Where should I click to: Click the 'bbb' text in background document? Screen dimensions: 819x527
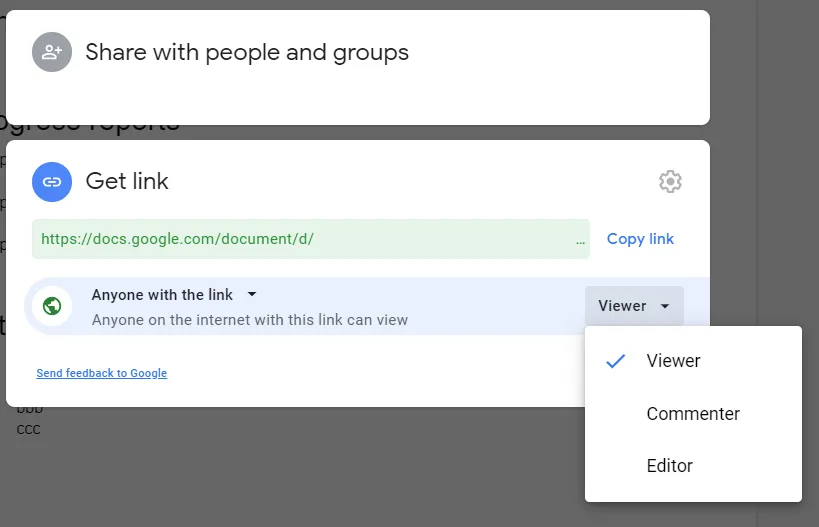click(x=29, y=410)
